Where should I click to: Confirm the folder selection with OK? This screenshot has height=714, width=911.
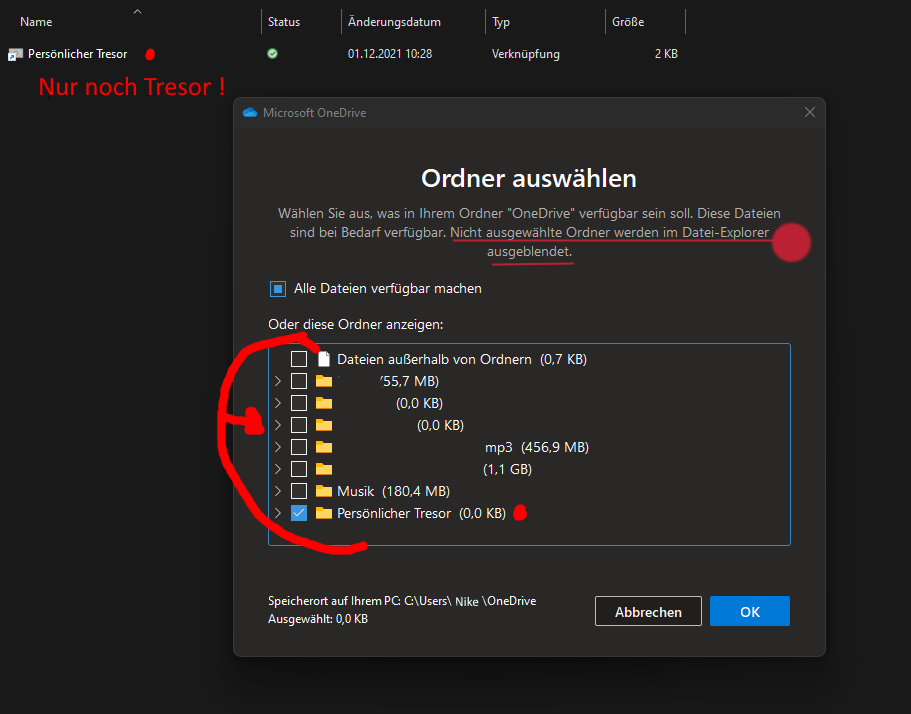tap(750, 612)
